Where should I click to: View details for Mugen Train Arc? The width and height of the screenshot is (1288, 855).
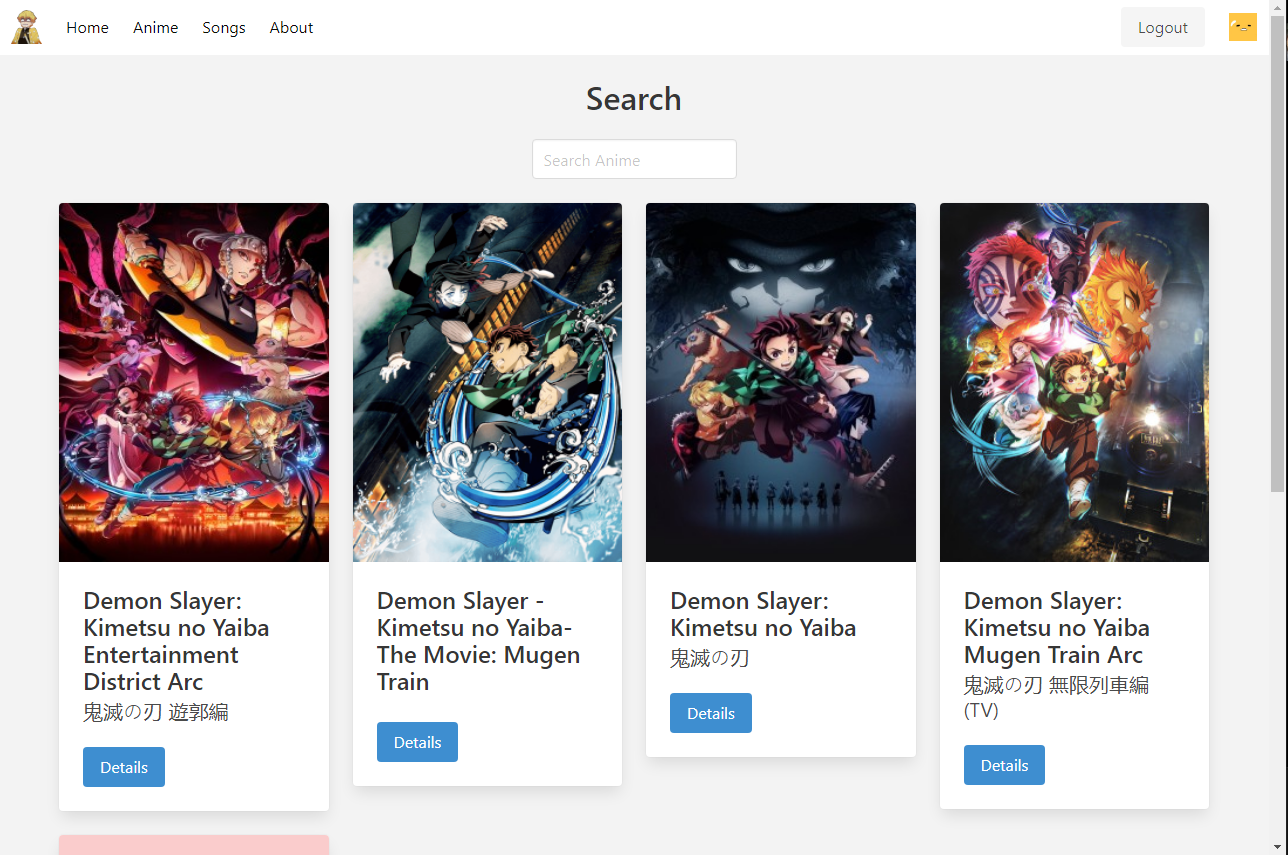(1004, 765)
